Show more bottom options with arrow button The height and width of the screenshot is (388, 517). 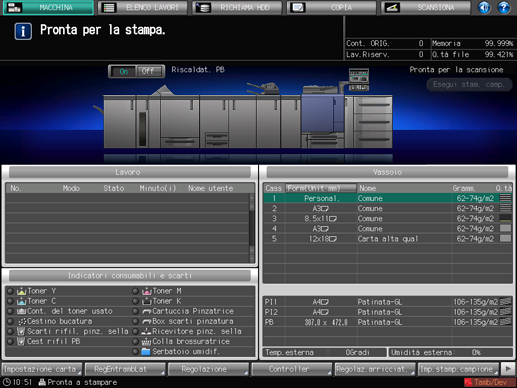[508, 369]
